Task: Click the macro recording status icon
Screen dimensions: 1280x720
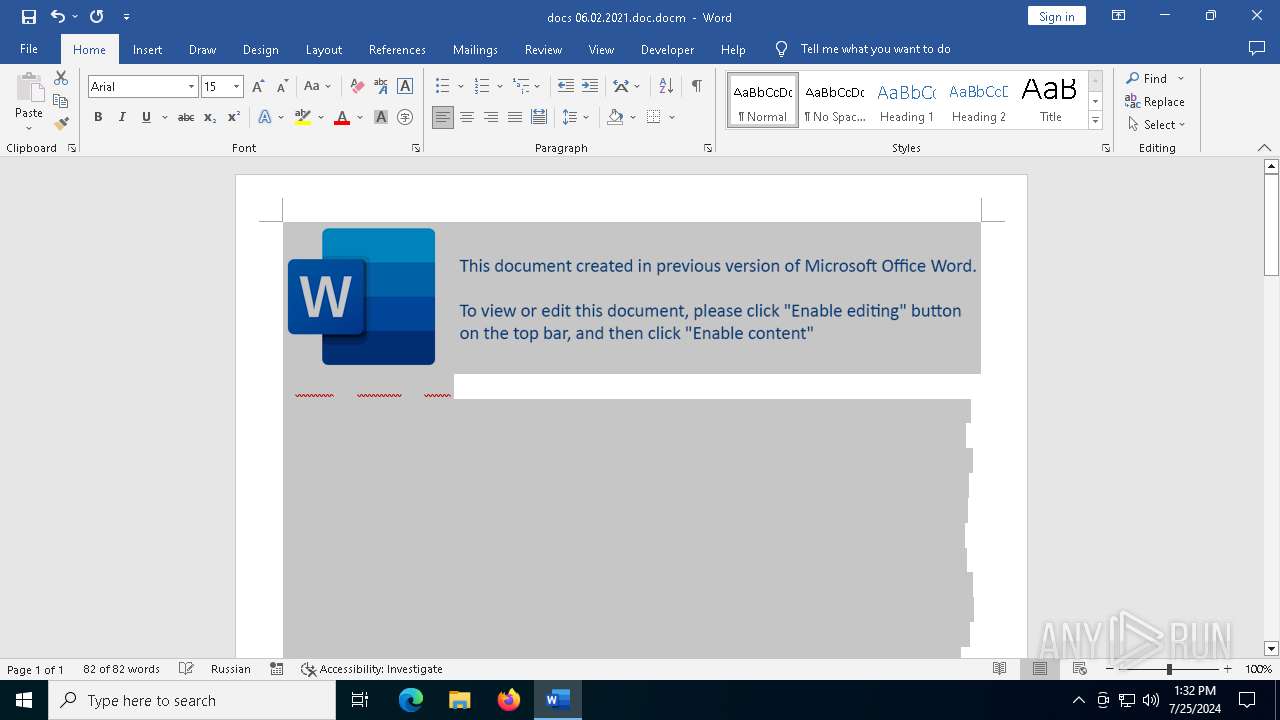Action: (277, 669)
